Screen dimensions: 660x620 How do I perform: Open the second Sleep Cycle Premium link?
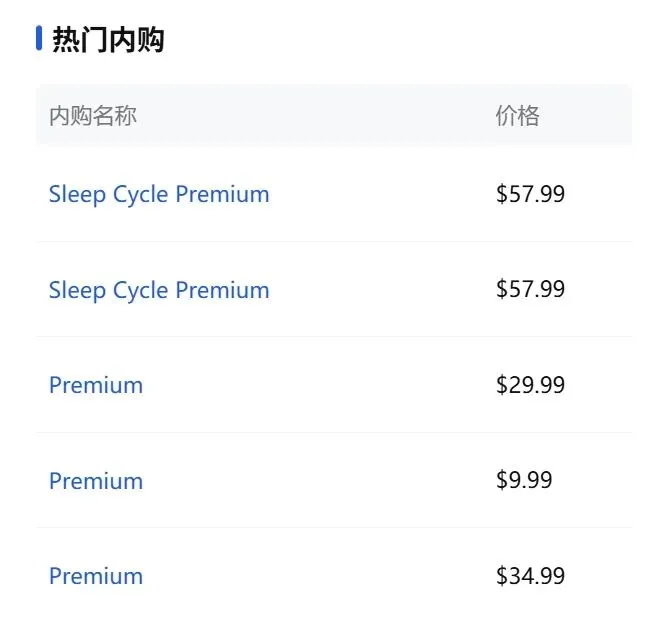pyautogui.click(x=159, y=290)
